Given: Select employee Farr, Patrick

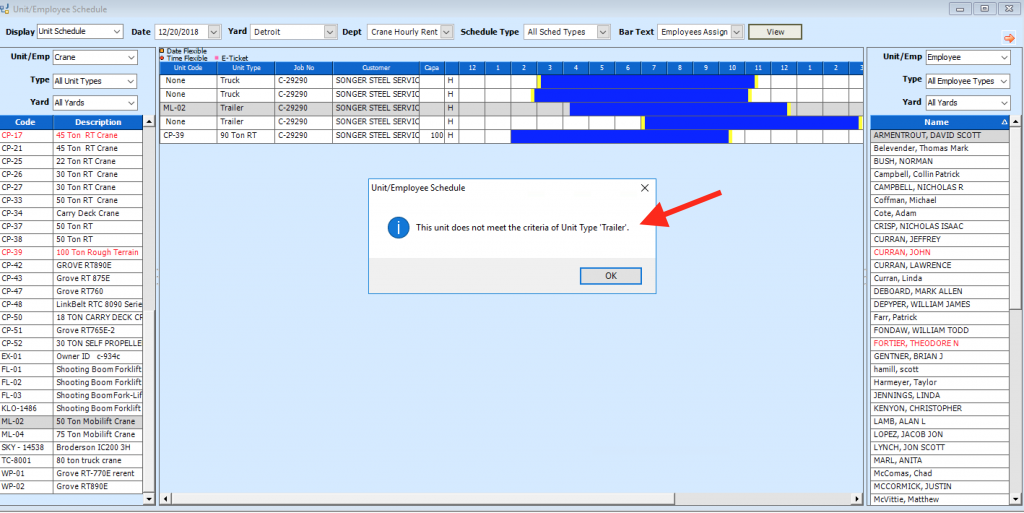Looking at the screenshot, I should point(940,317).
